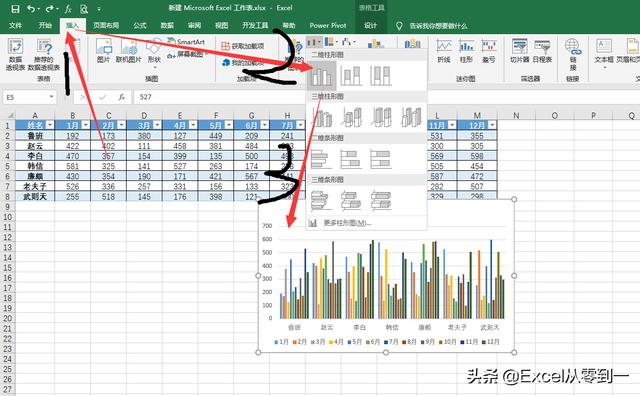Select cell E5 with value 527
Viewport: 640px width, 396px height.
[x=180, y=166]
